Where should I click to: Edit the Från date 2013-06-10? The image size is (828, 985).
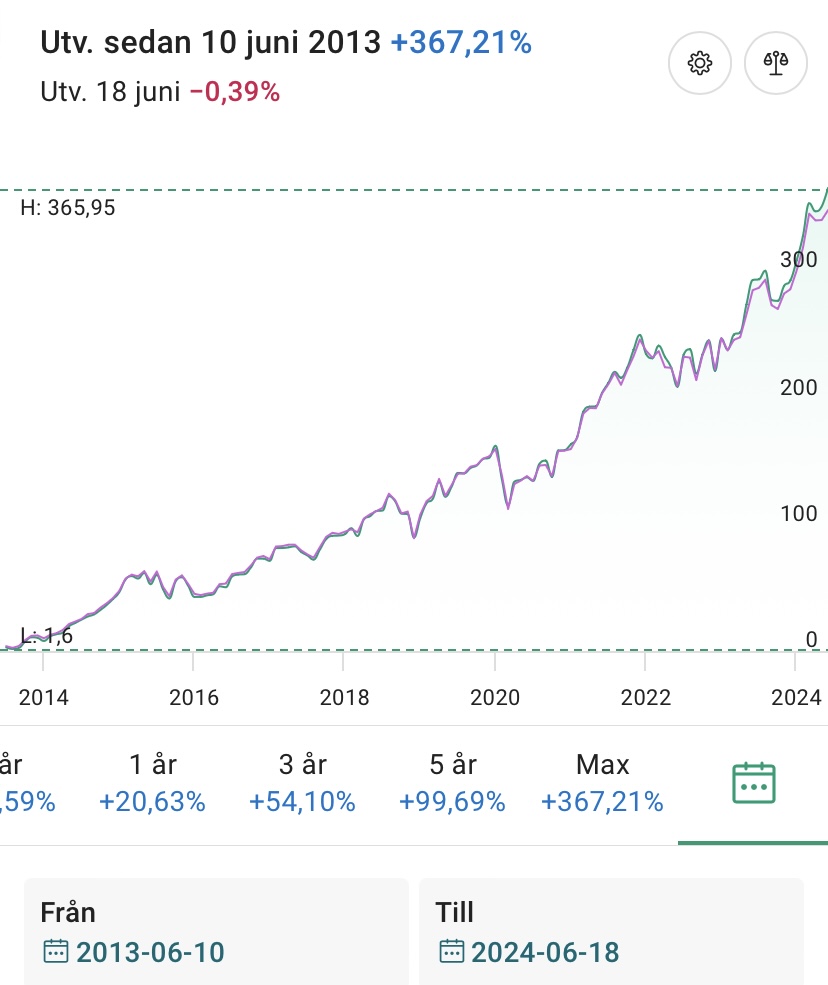[x=150, y=951]
